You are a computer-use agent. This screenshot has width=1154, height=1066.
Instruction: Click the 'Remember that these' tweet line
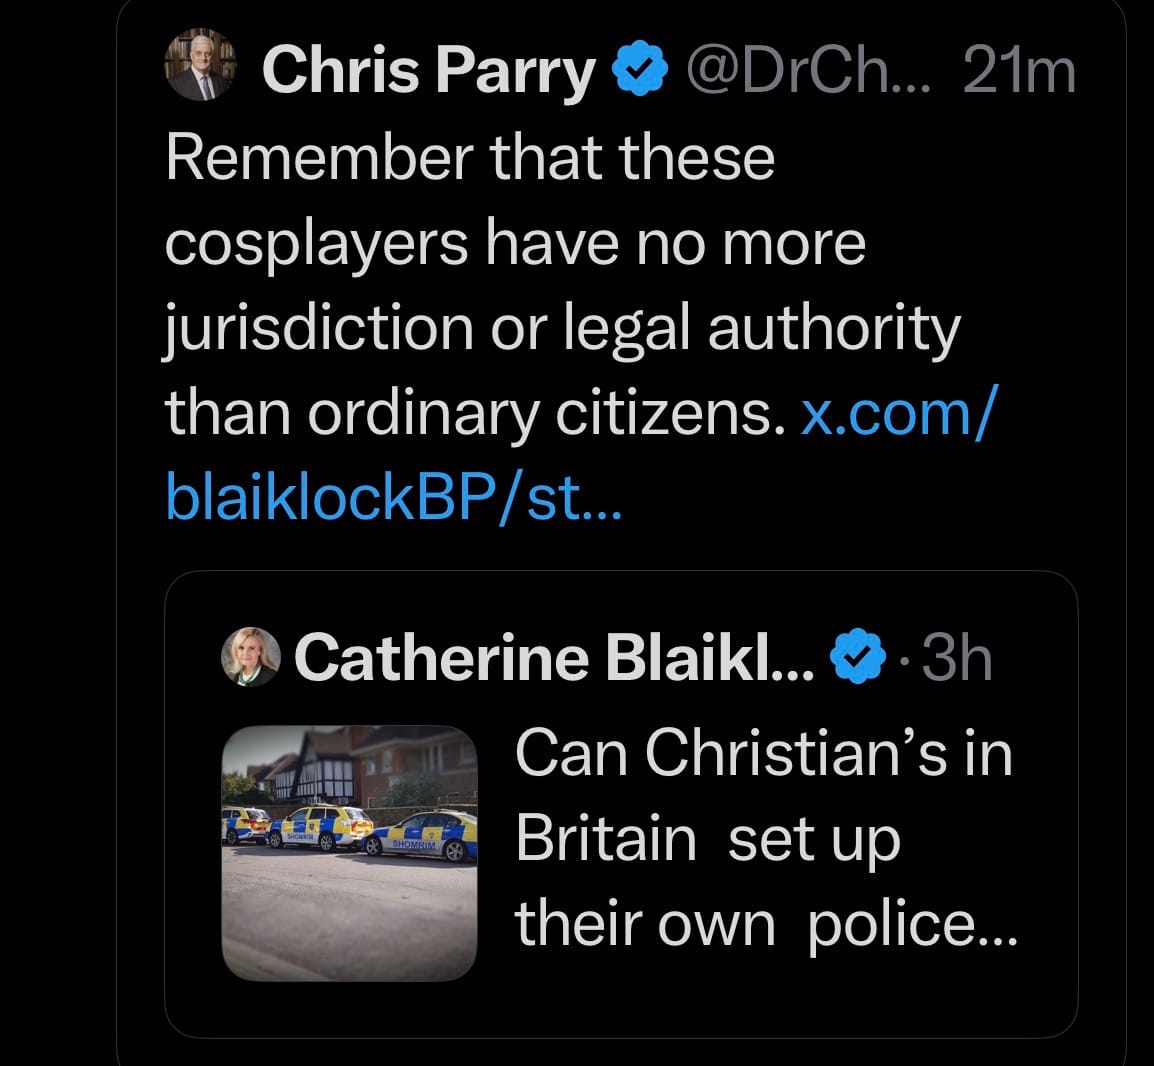(x=470, y=157)
